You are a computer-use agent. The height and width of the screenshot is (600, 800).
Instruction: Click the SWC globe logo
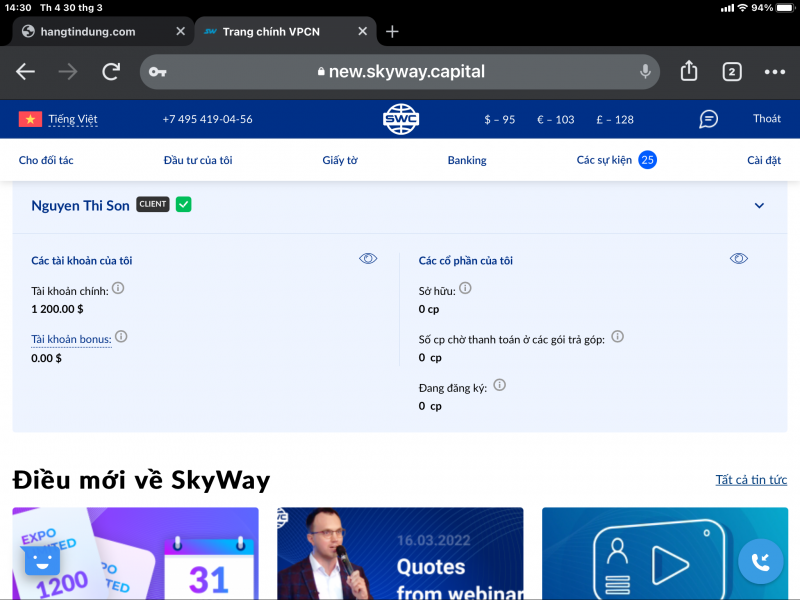click(x=401, y=119)
